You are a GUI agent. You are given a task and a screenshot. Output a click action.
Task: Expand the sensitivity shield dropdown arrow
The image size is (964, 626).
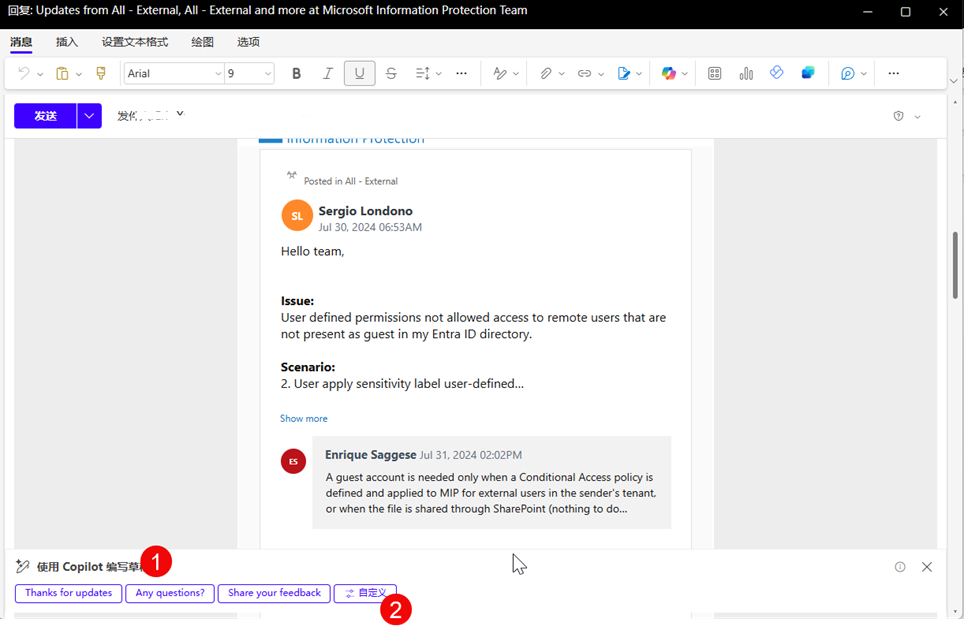[x=917, y=117]
